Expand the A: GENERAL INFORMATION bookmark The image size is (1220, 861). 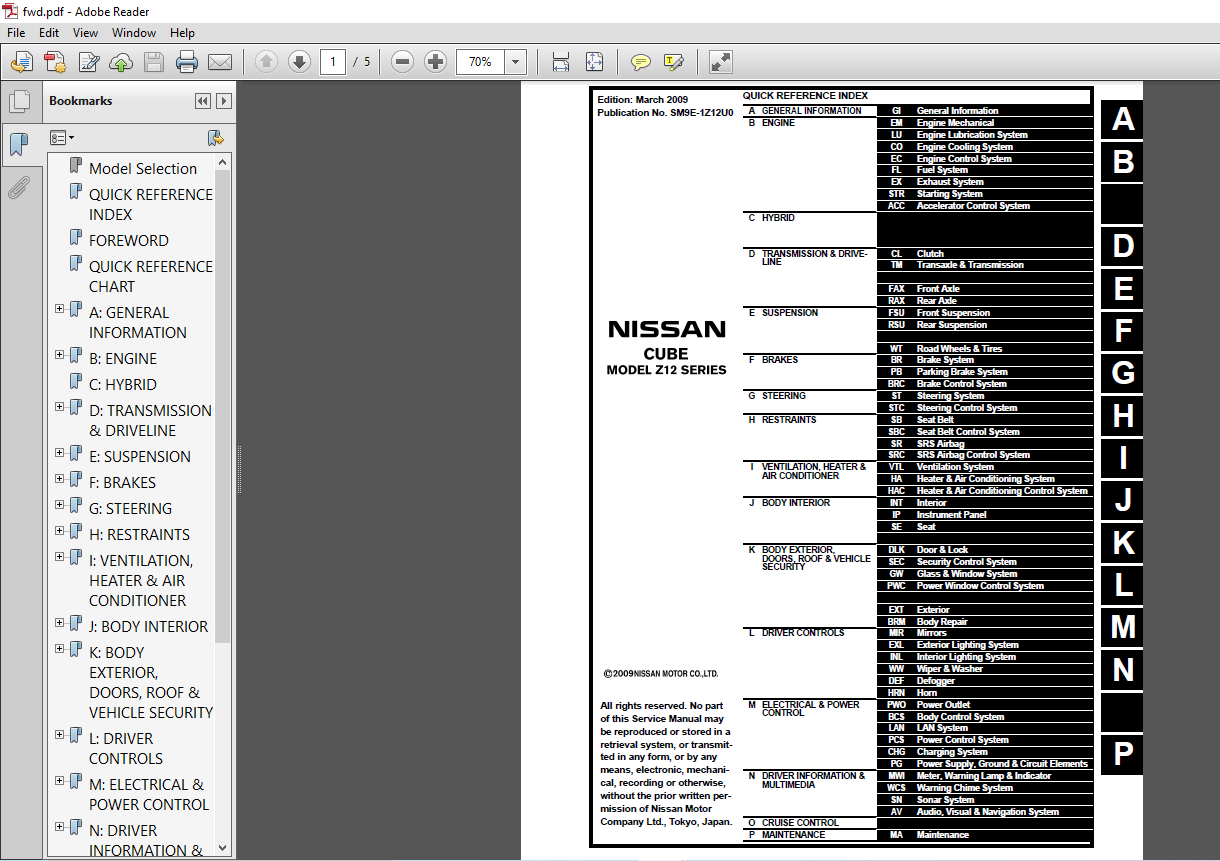(x=60, y=309)
